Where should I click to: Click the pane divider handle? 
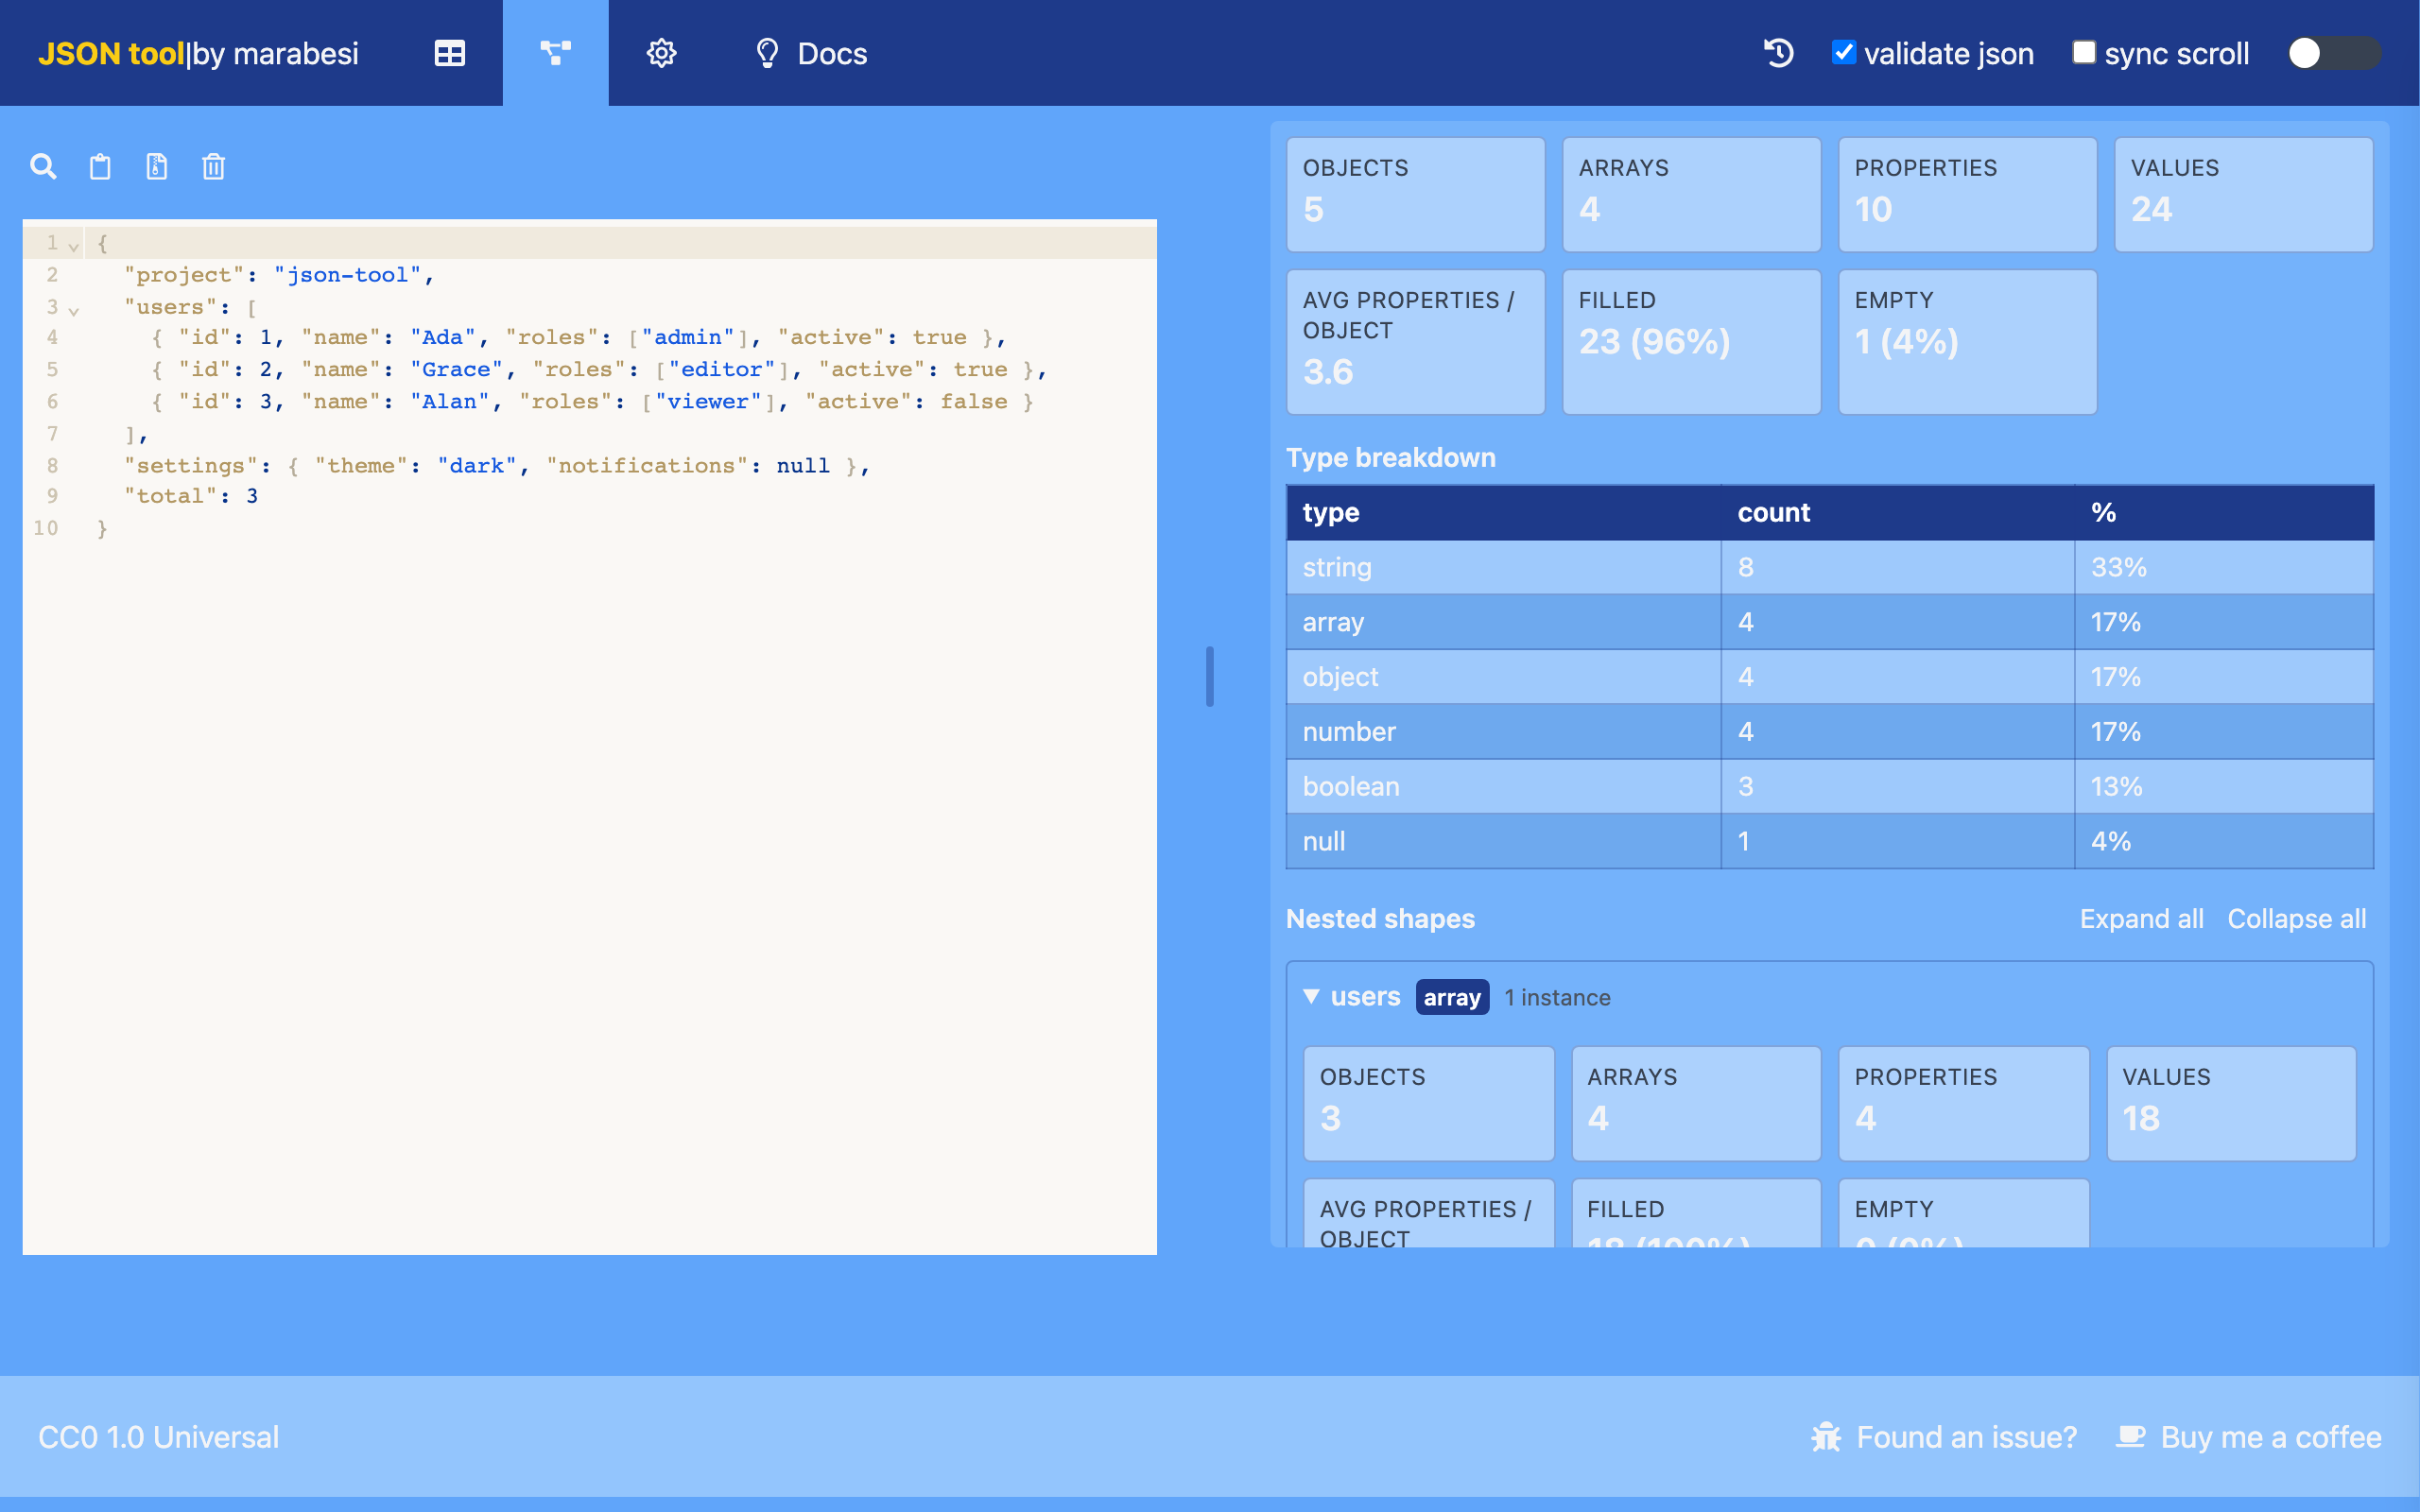[x=1210, y=677]
